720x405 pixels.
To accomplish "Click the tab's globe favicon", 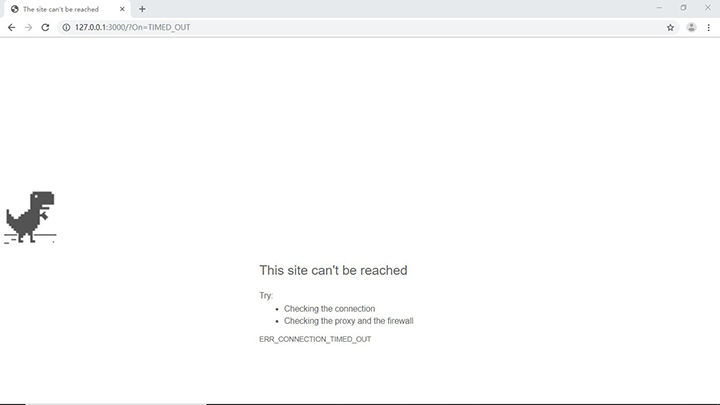I will (14, 9).
